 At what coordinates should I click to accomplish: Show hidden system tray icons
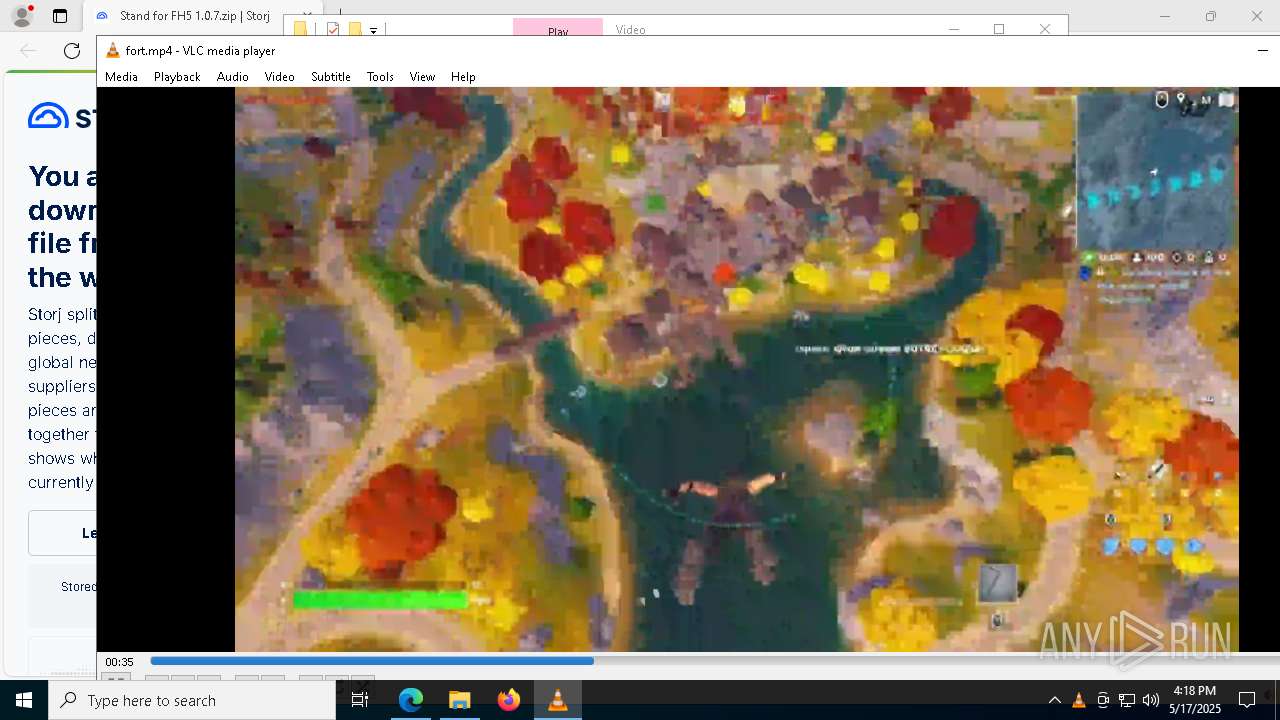coord(1054,700)
